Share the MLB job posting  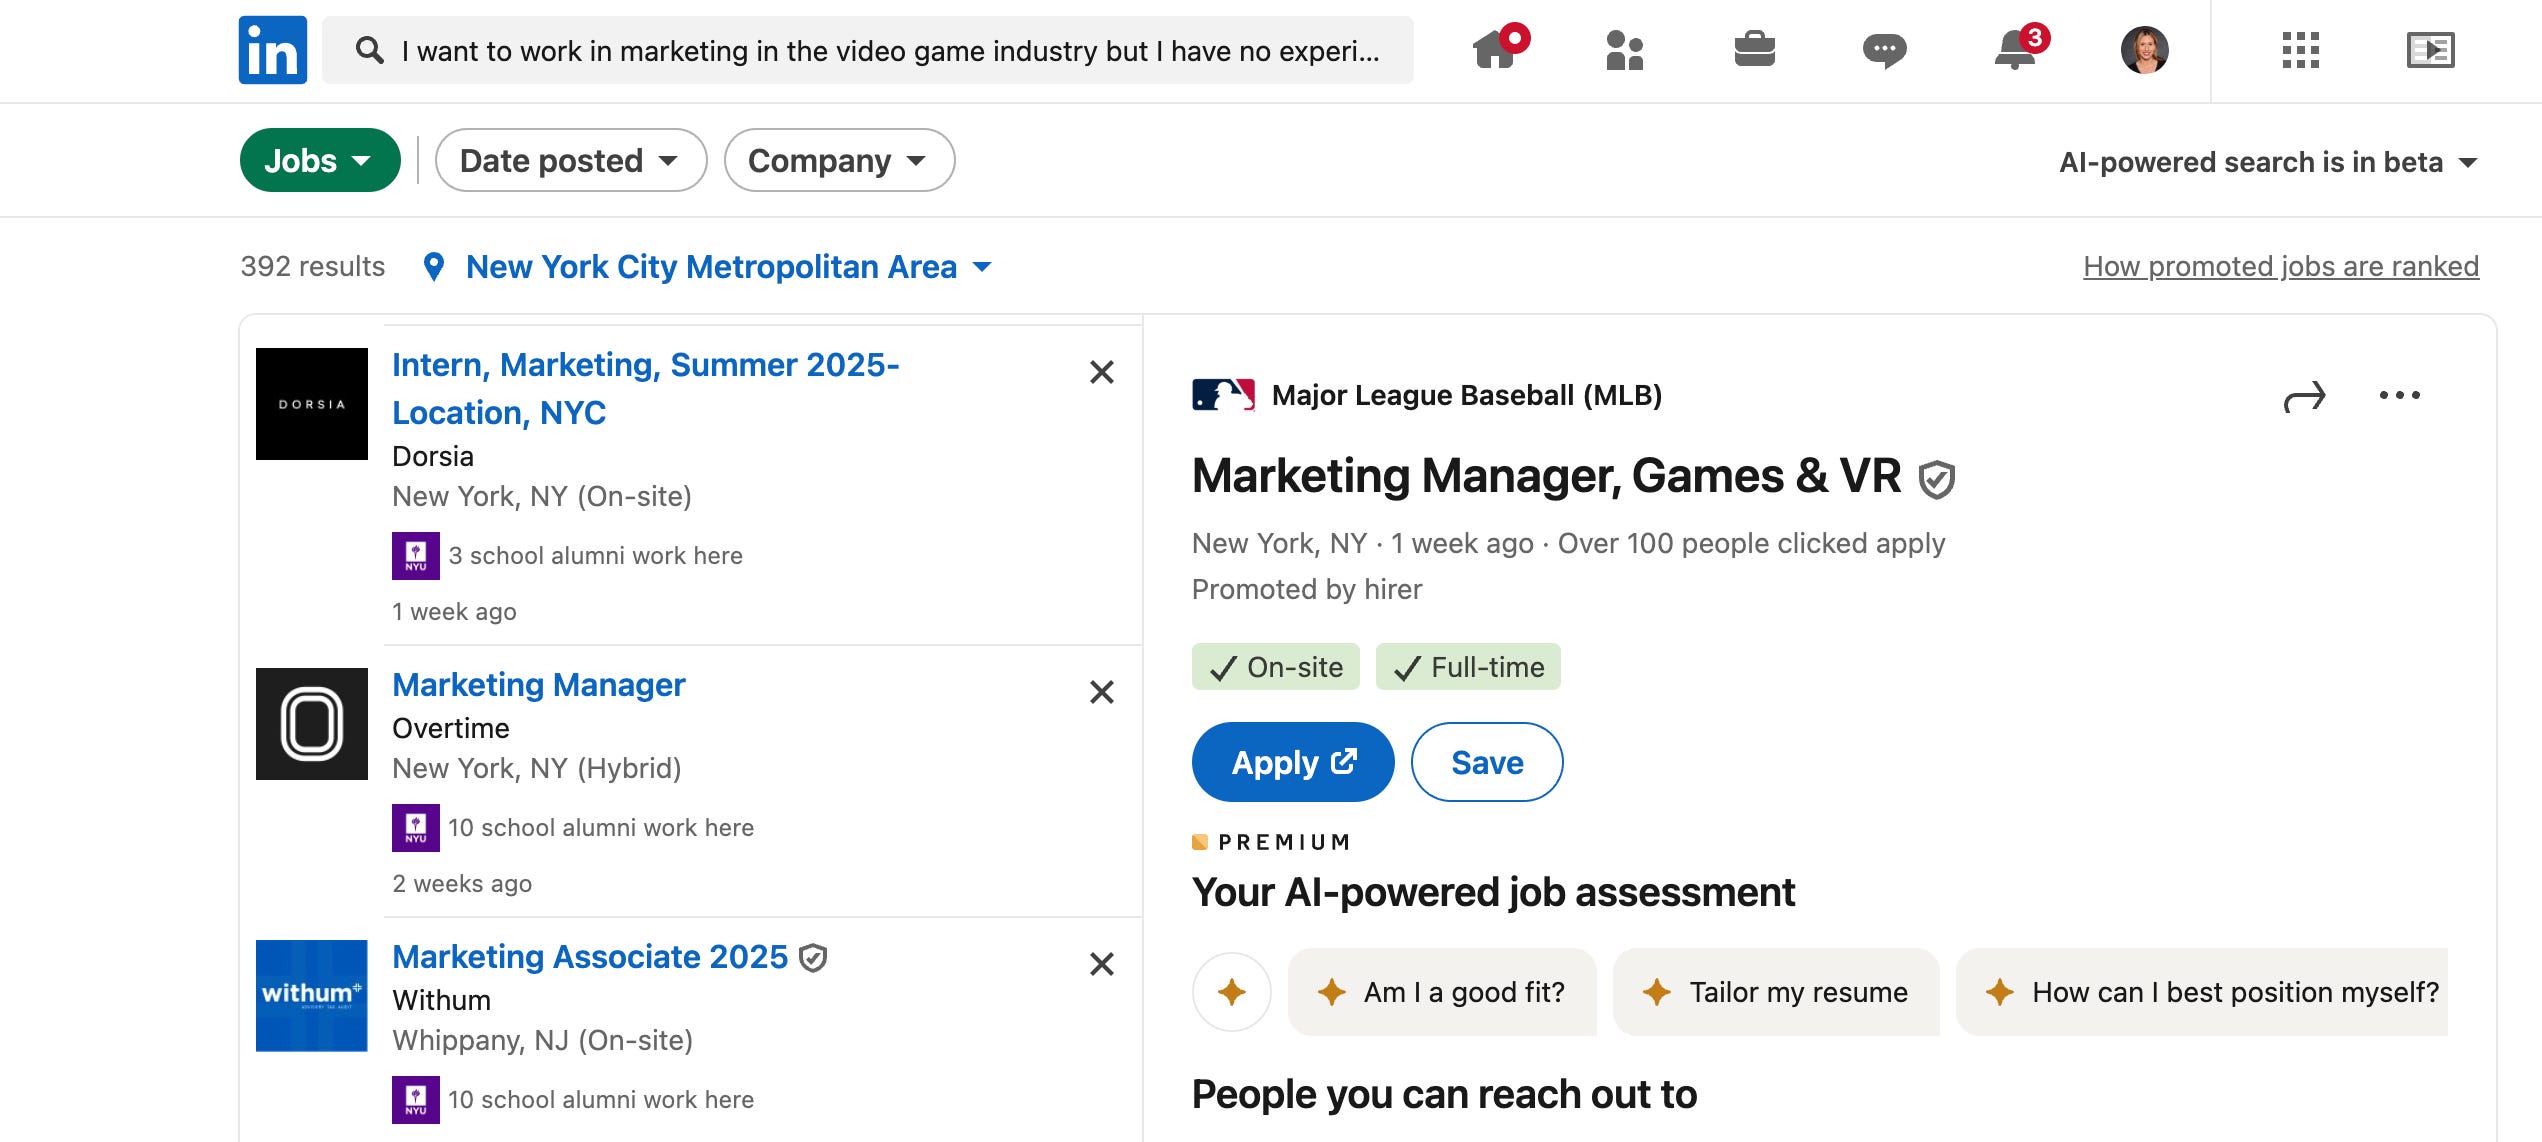click(x=2305, y=397)
